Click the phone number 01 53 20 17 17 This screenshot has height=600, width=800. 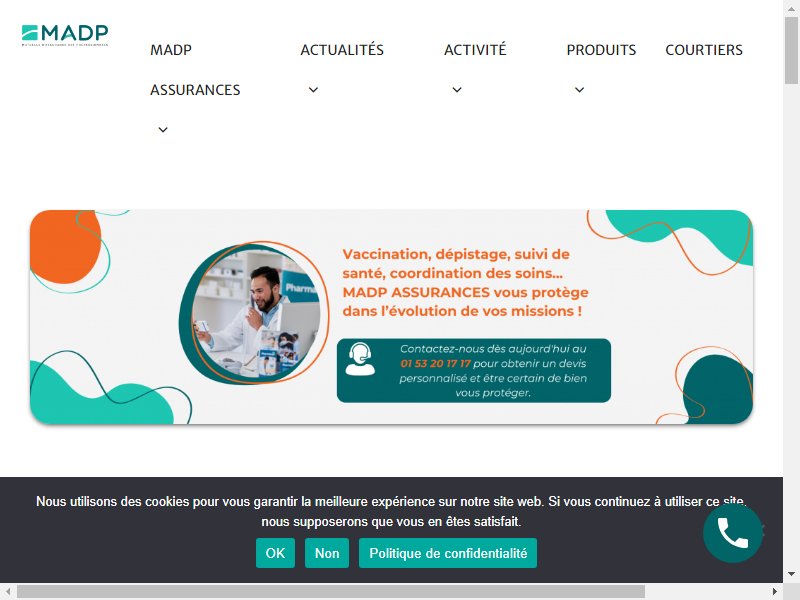click(x=435, y=364)
